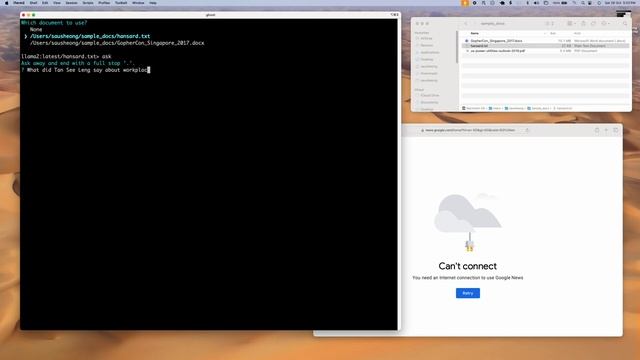
Task: Open the Scripts menu
Action: tap(88, 3)
